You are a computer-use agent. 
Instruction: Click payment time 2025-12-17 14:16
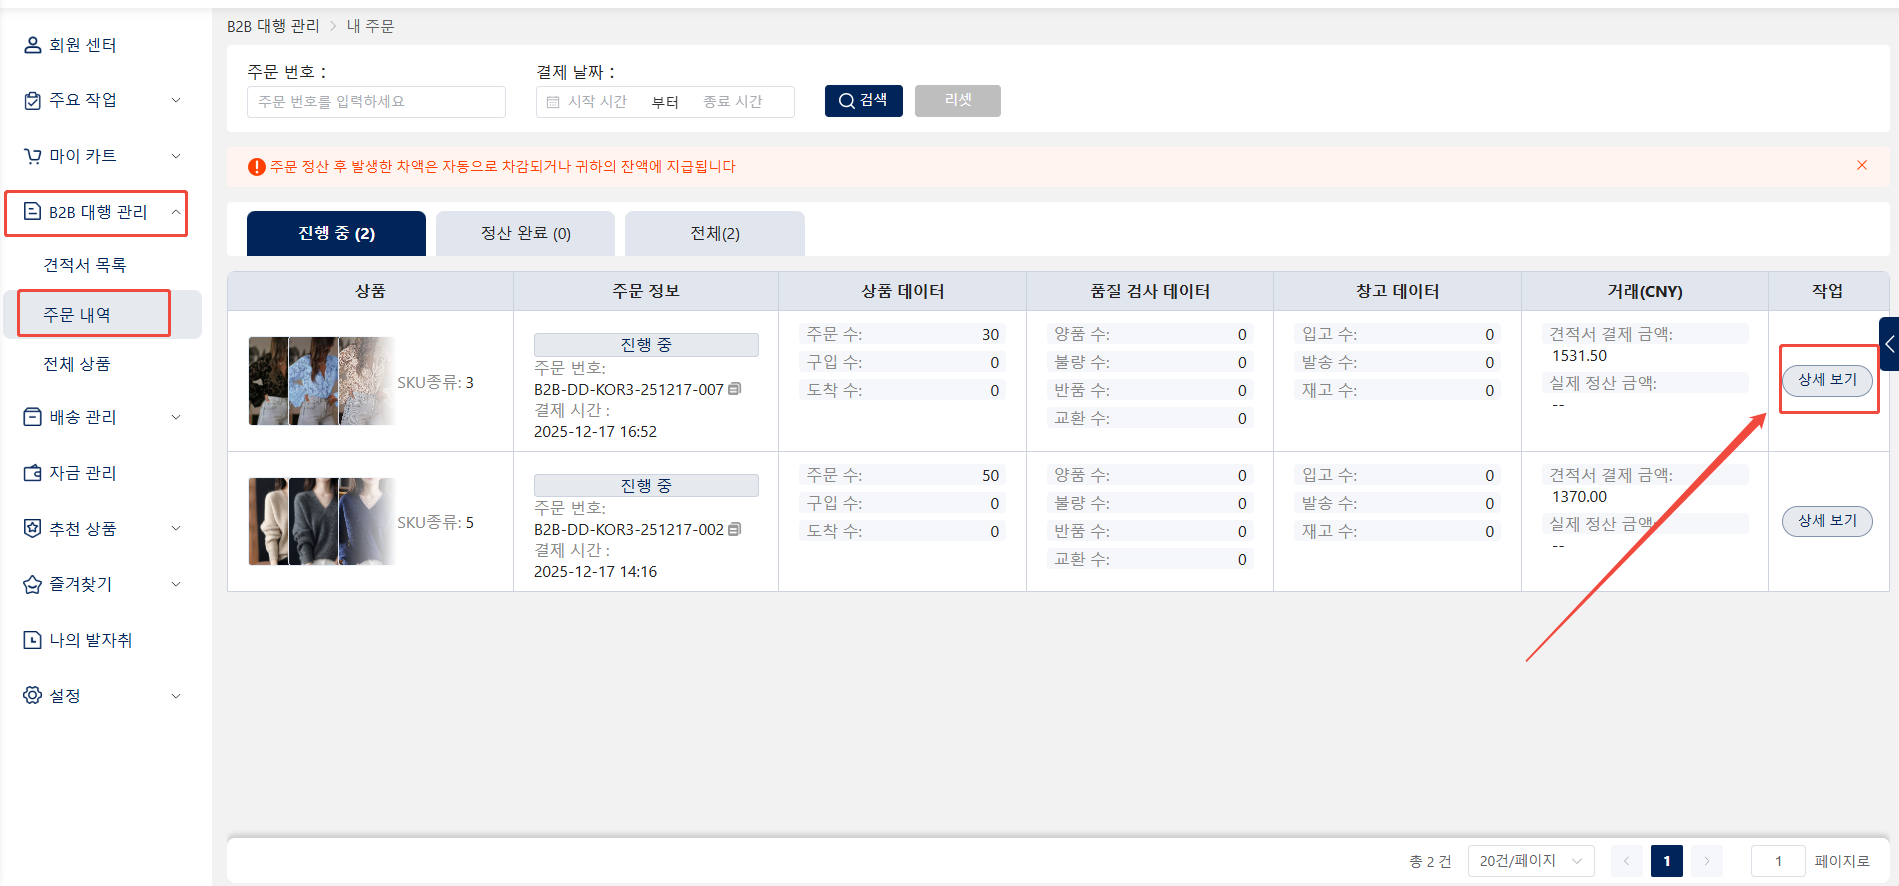click(x=595, y=572)
